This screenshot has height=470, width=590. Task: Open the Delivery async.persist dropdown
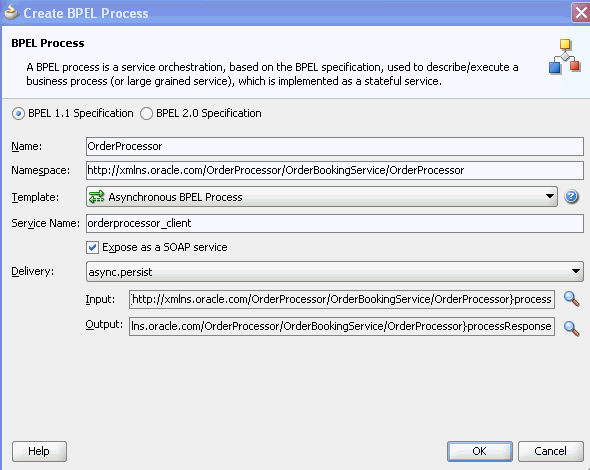pos(335,272)
